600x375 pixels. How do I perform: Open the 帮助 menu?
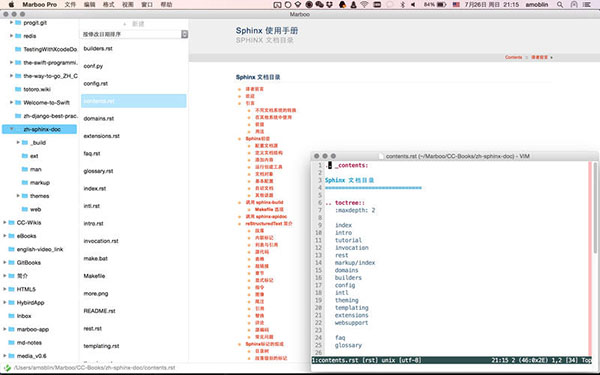point(166,5)
